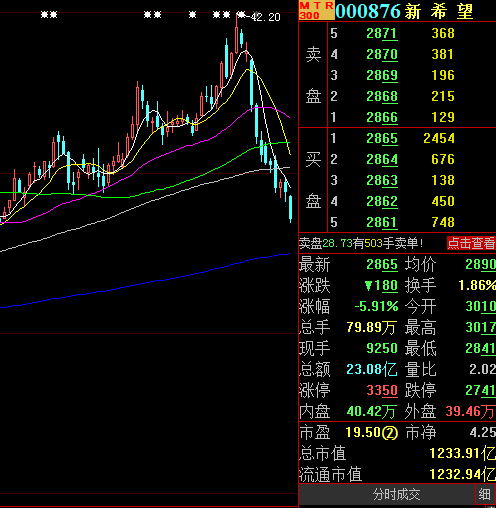Screen dimensions: 496x508
Task: Click the stock code 000876 title
Action: point(368,11)
